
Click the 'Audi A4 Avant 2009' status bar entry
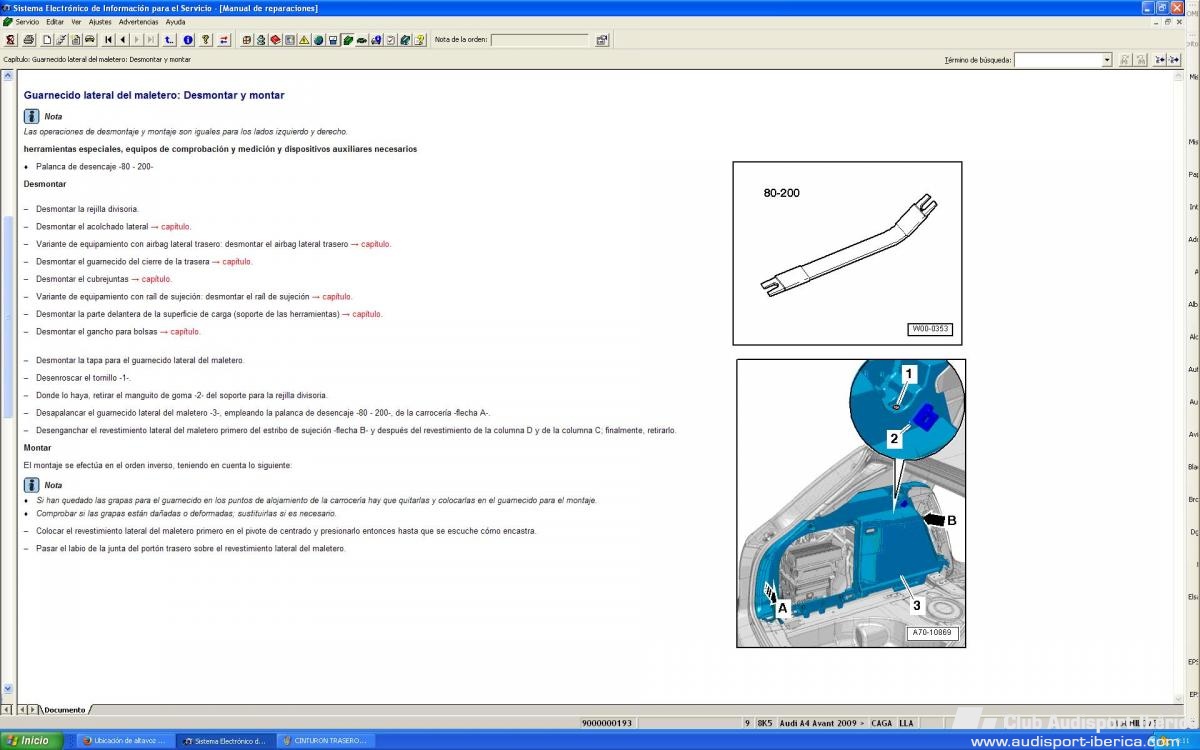[823, 723]
